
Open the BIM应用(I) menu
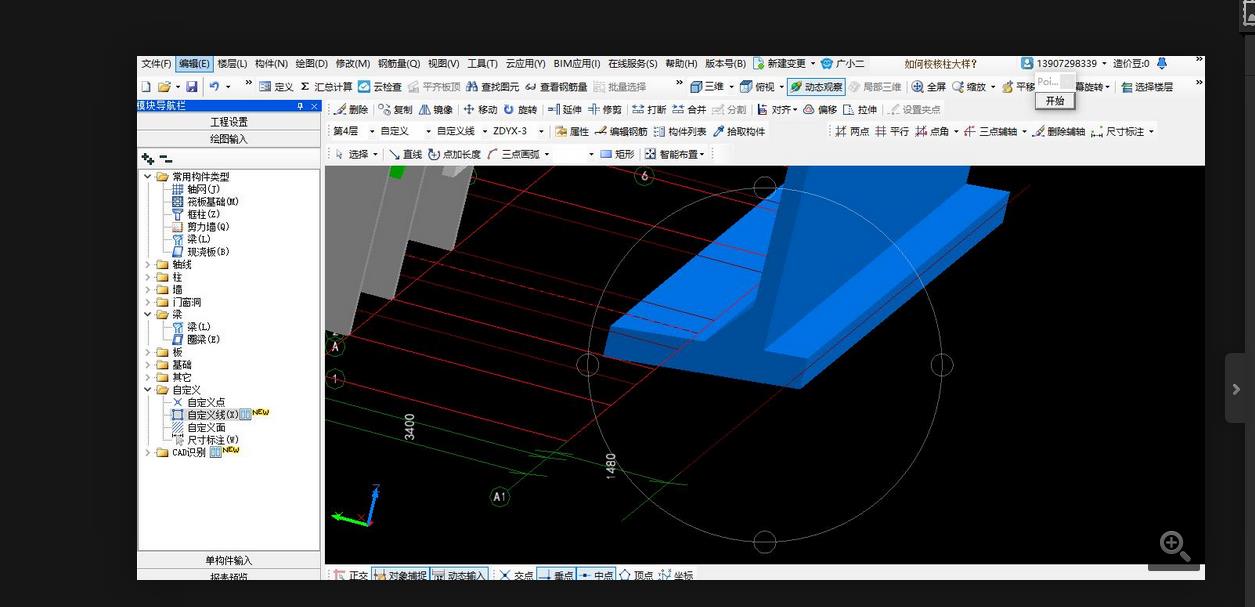tap(577, 64)
